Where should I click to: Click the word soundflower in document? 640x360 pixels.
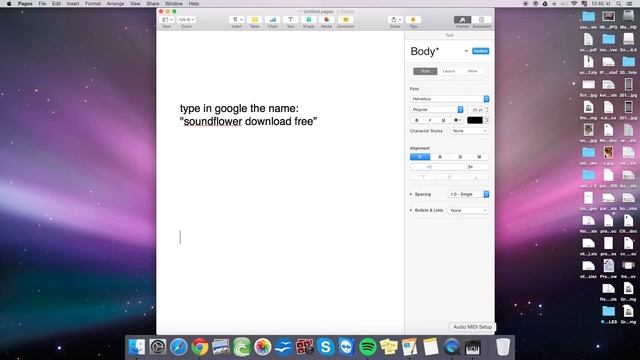coord(213,121)
